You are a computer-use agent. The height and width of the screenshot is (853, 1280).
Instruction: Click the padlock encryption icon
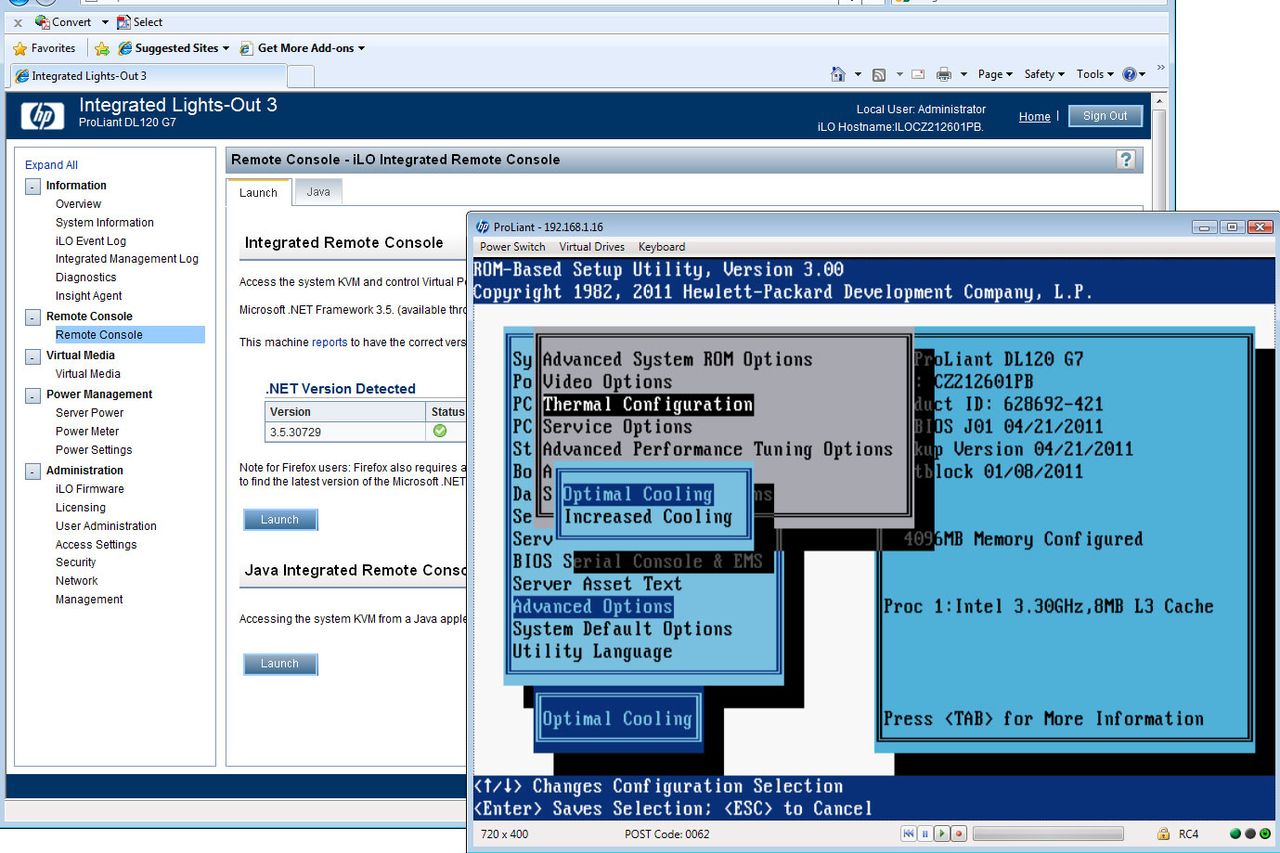point(1163,833)
